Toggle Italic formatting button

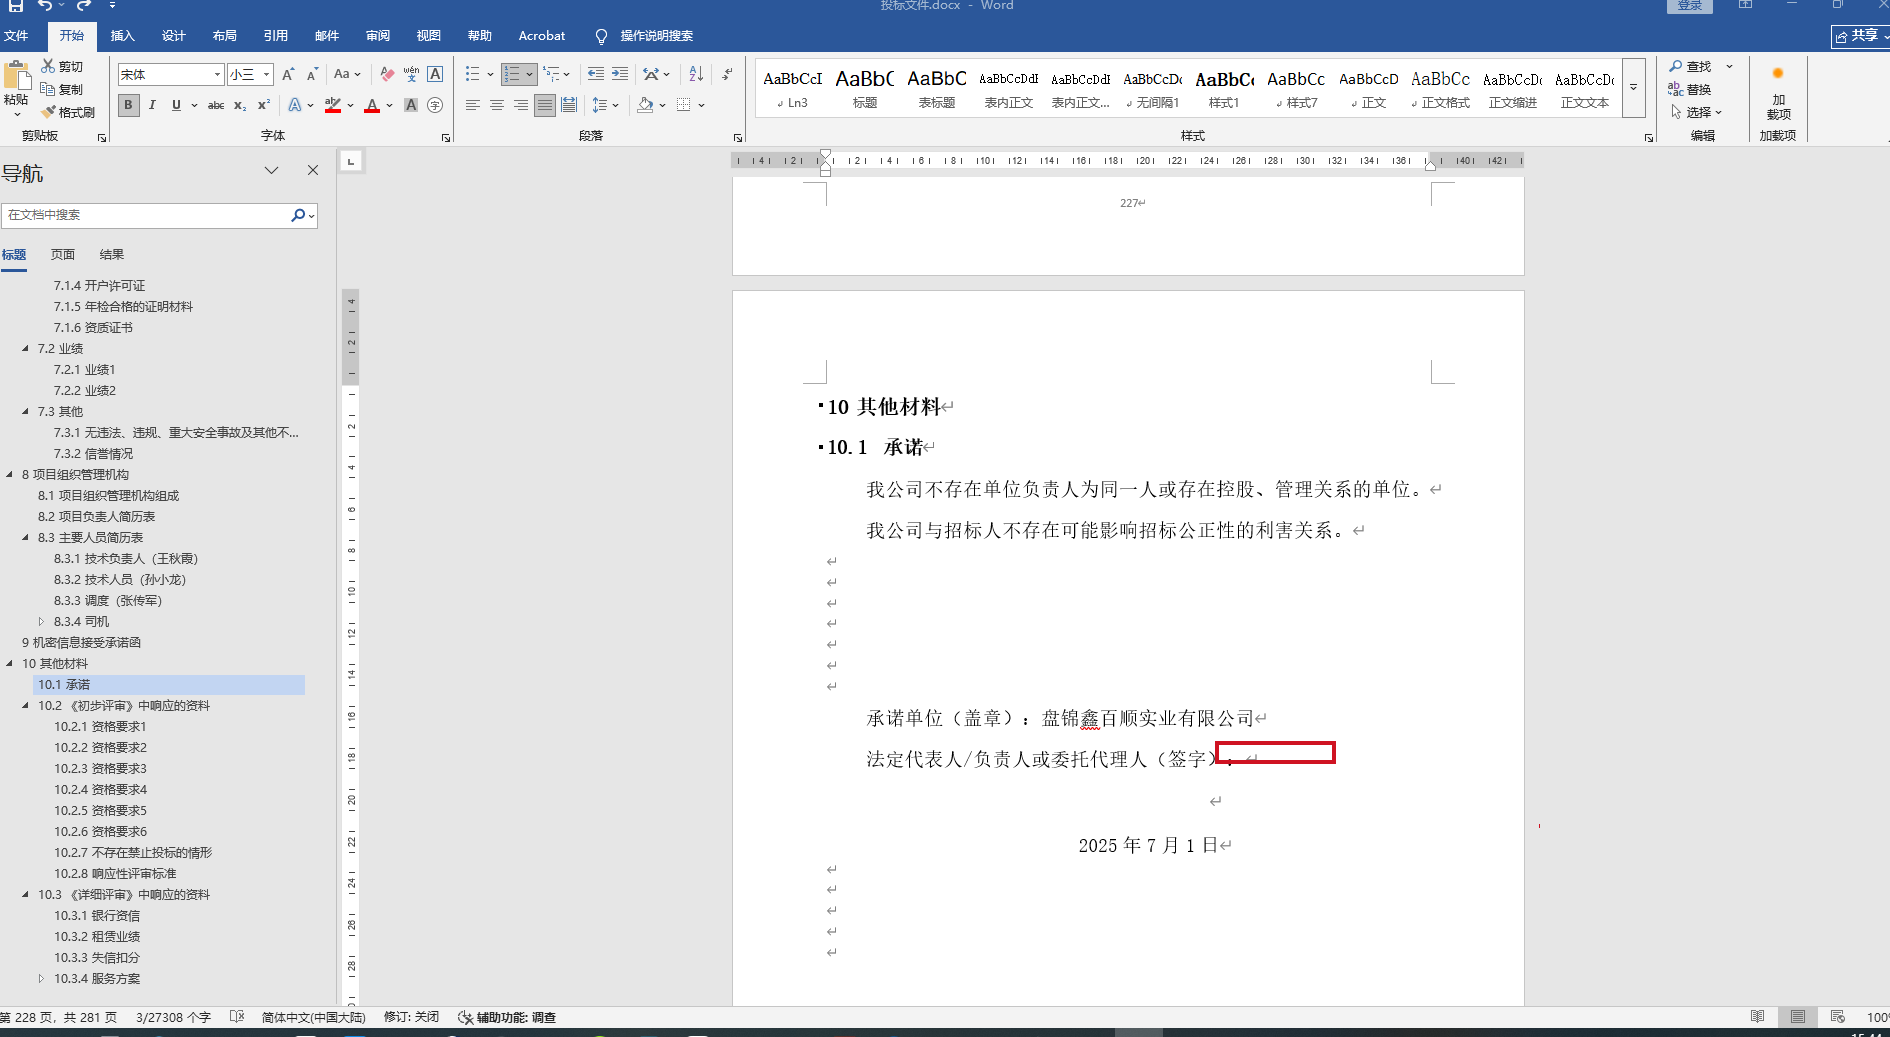(152, 105)
